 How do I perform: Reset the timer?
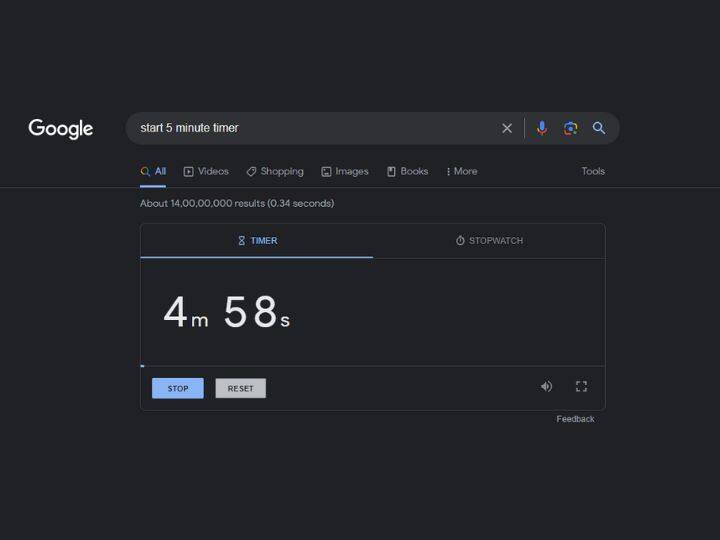click(x=241, y=388)
